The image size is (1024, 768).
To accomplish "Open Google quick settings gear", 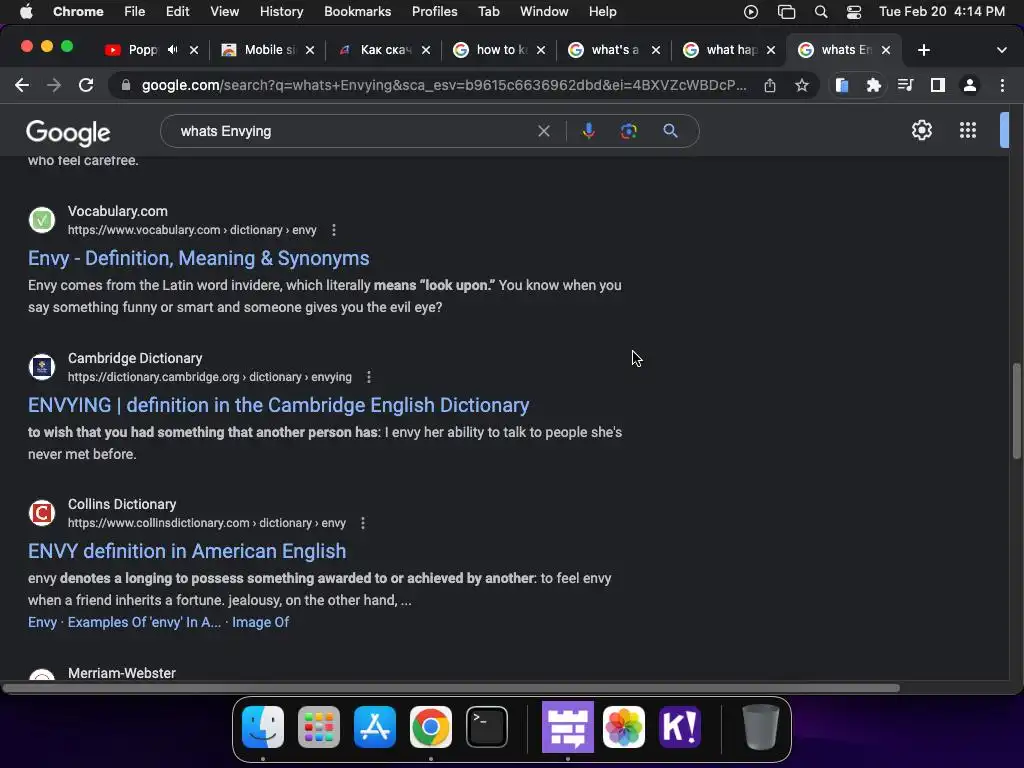I will coord(921,131).
